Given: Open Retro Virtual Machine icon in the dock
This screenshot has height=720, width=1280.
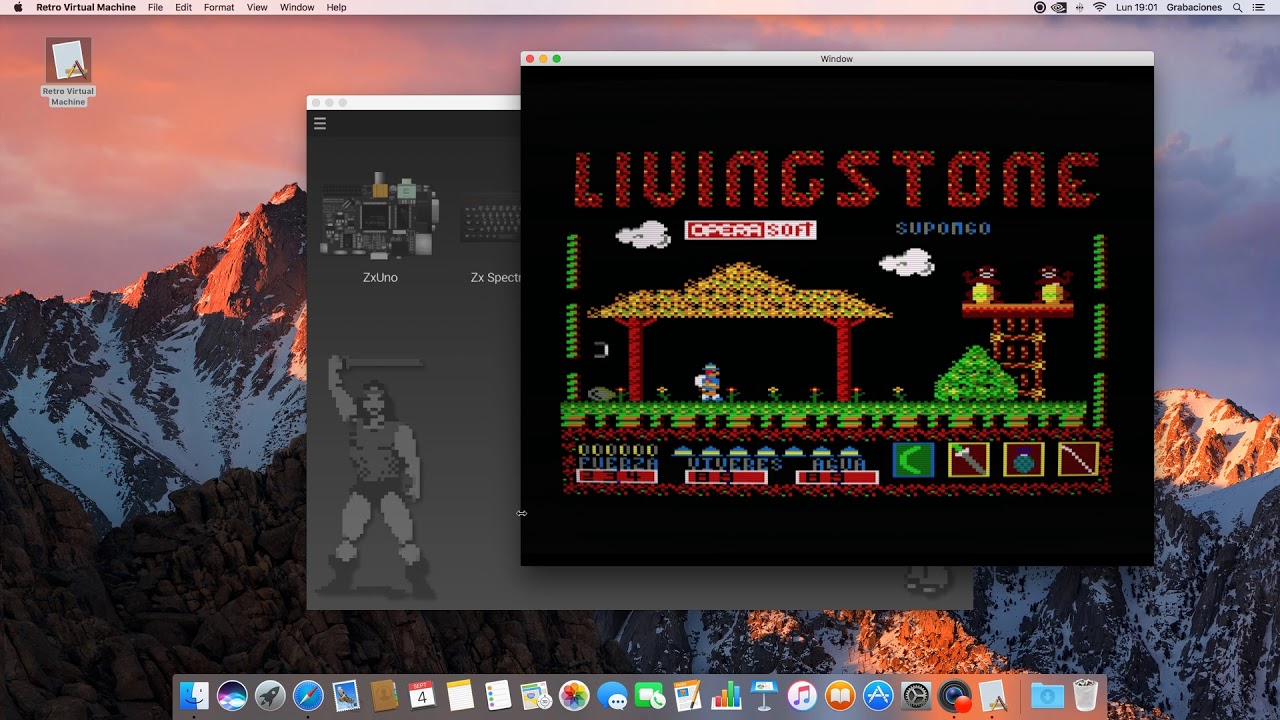Looking at the screenshot, I should 993,695.
